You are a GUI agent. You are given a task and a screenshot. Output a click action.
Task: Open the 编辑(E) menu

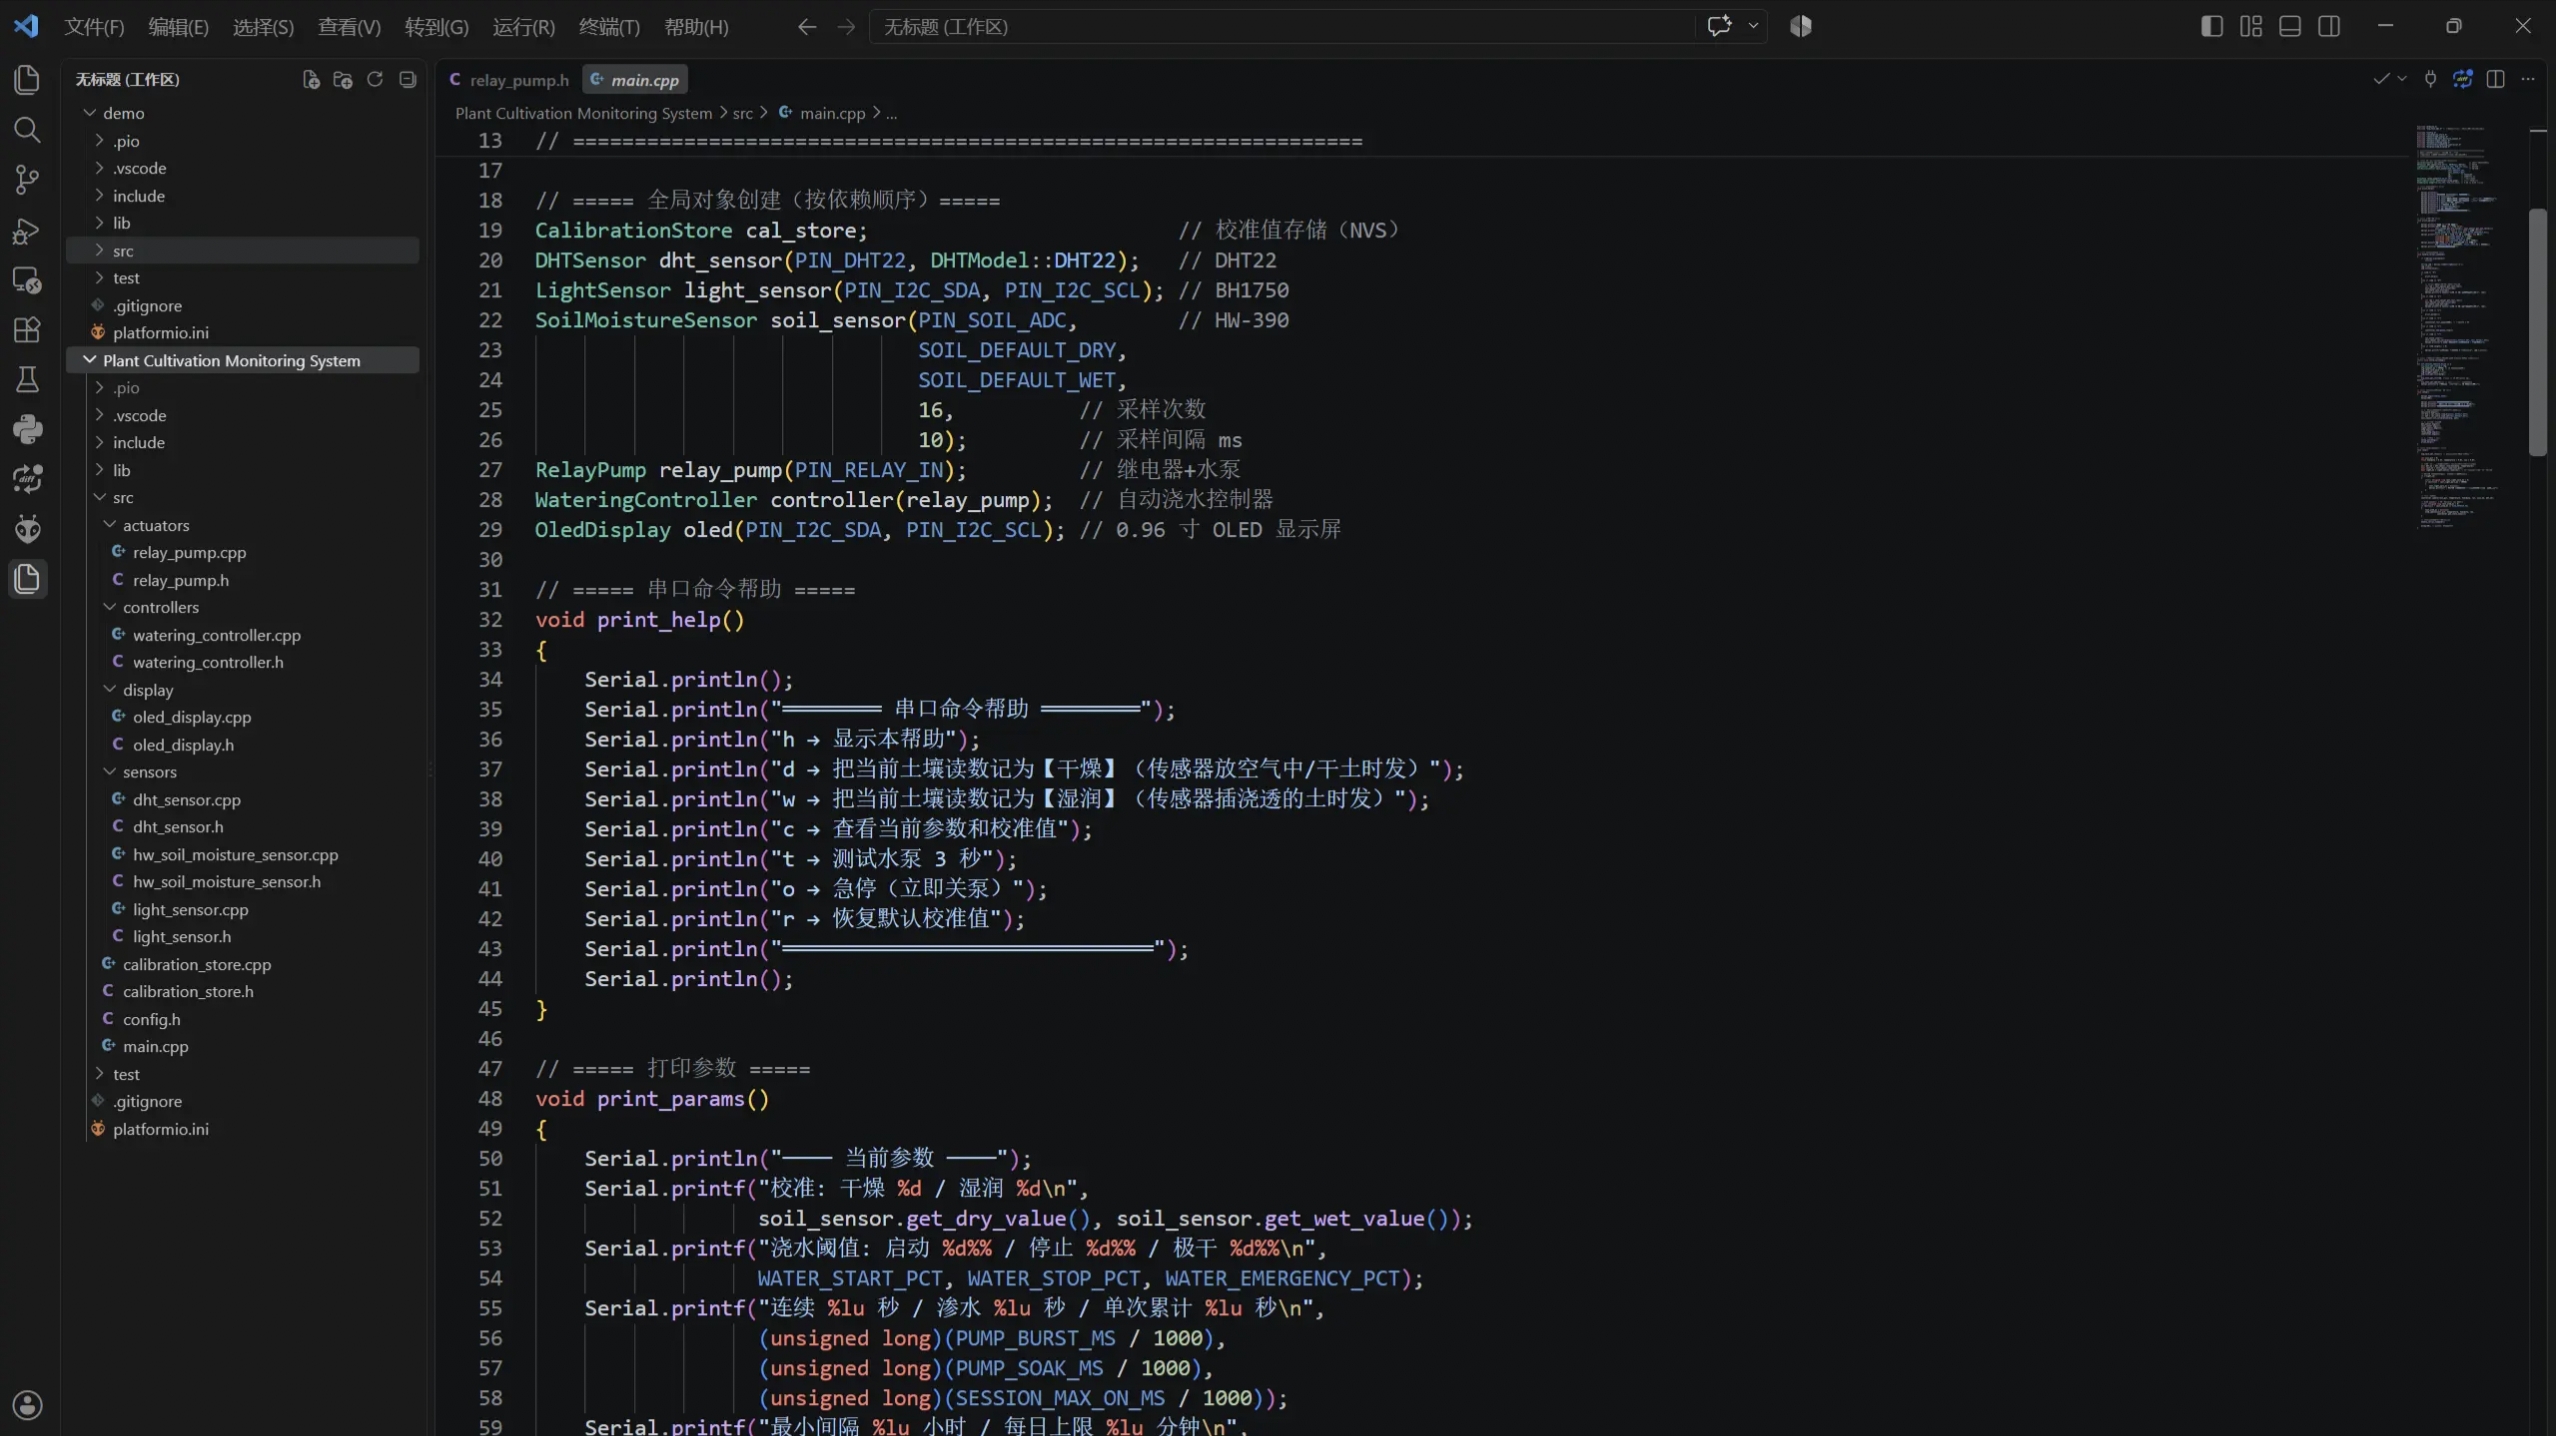(x=178, y=27)
